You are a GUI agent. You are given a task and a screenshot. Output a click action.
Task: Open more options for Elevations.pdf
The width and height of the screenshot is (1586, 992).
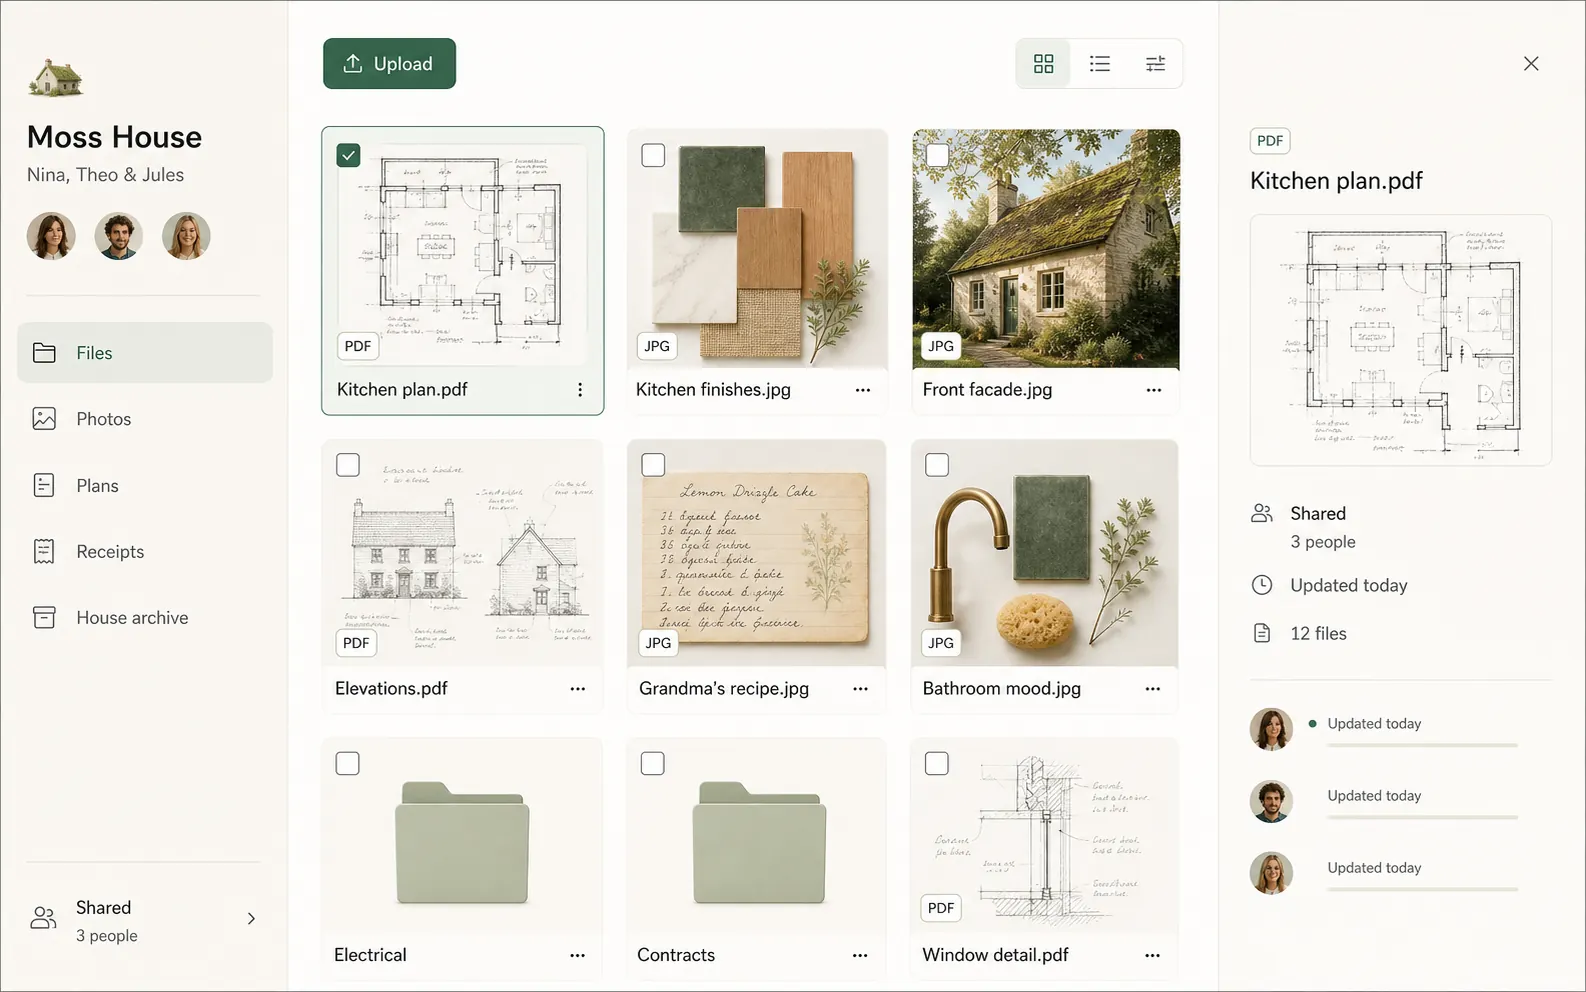tap(577, 689)
